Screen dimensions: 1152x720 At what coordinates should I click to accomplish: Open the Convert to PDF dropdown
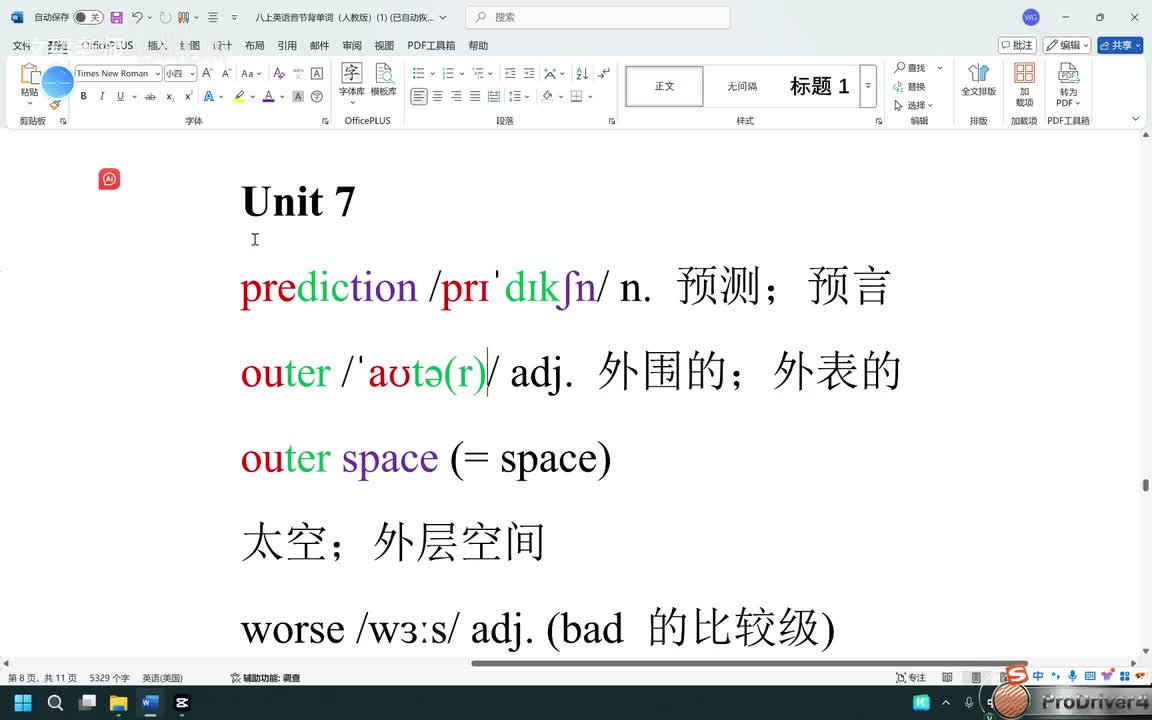click(x=1068, y=84)
